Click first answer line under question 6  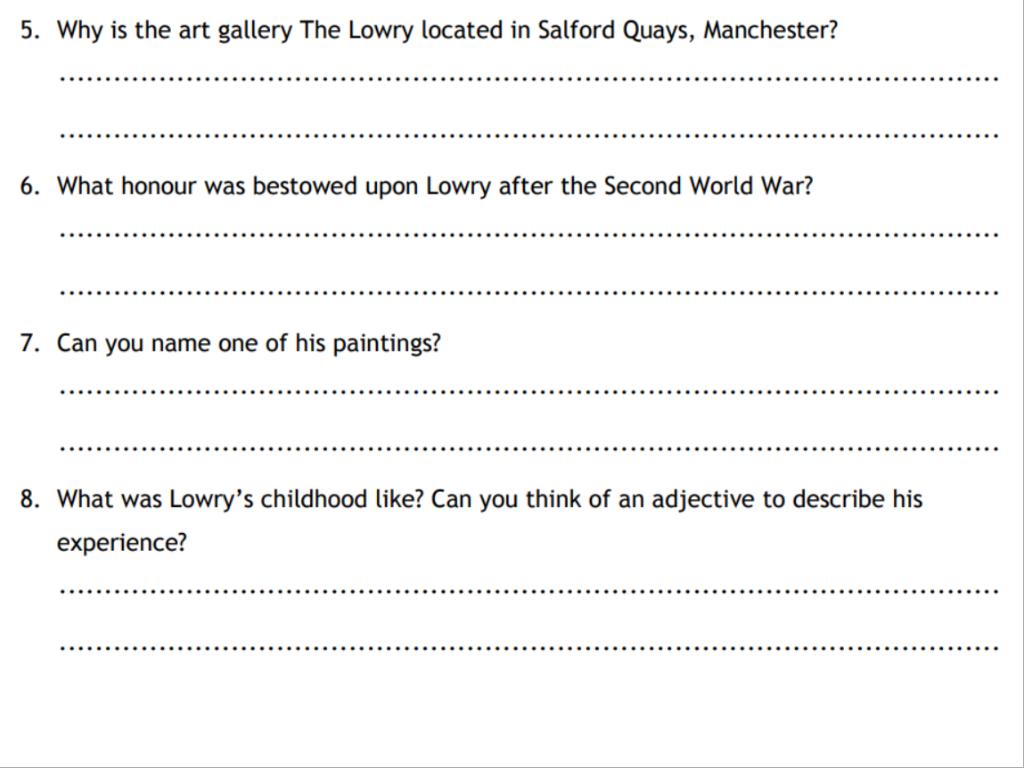pyautogui.click(x=529, y=234)
